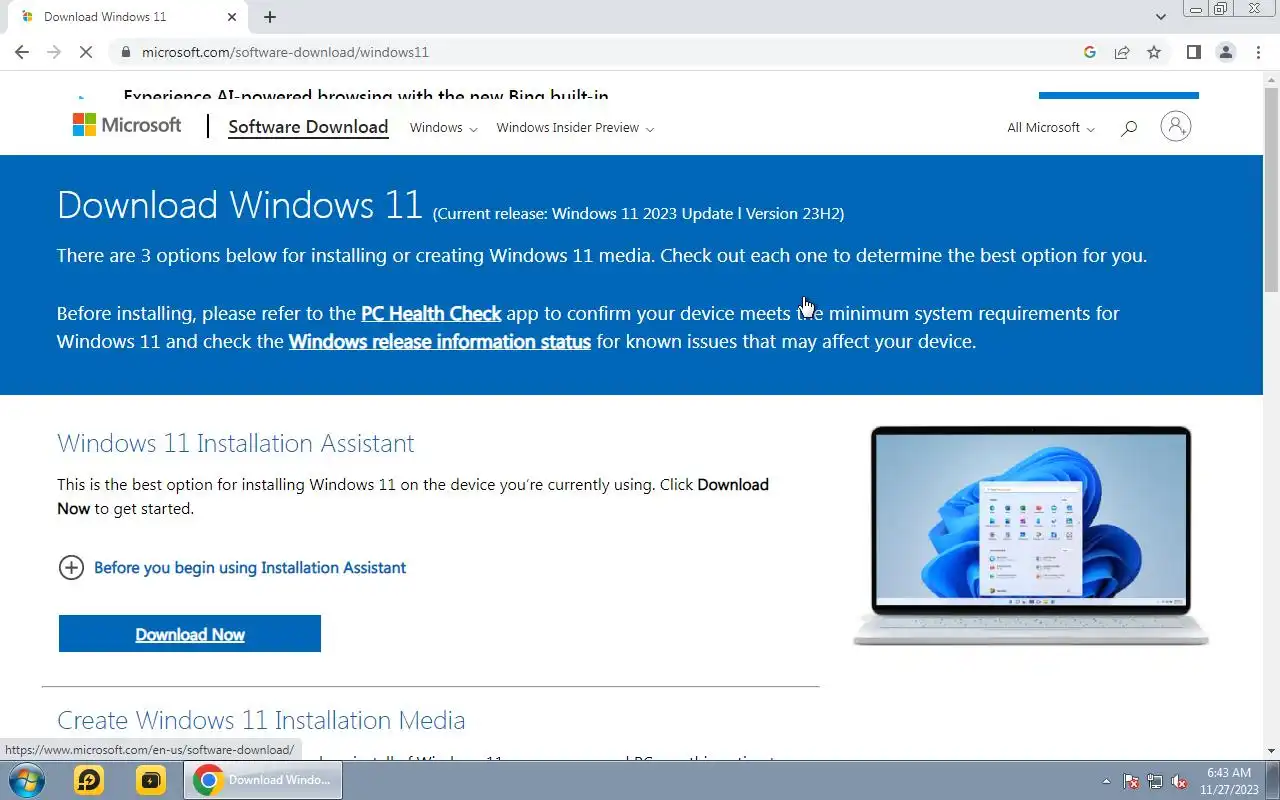Screen dimensions: 1280x800
Task: Open the yellow square taskbar app
Action: [151, 780]
